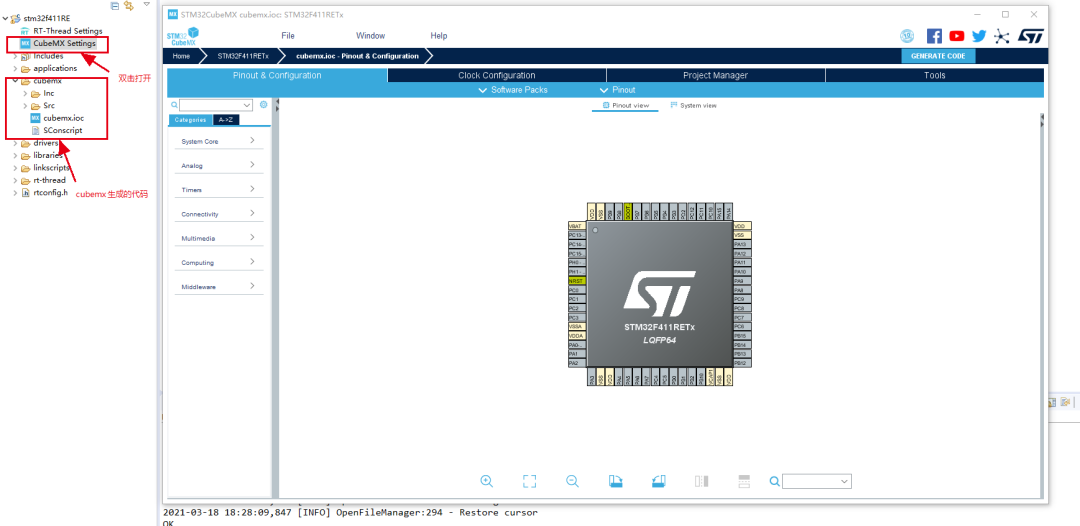The image size is (1080, 526).
Task: Switch to Pinout & Configuration tab
Action: click(x=277, y=76)
